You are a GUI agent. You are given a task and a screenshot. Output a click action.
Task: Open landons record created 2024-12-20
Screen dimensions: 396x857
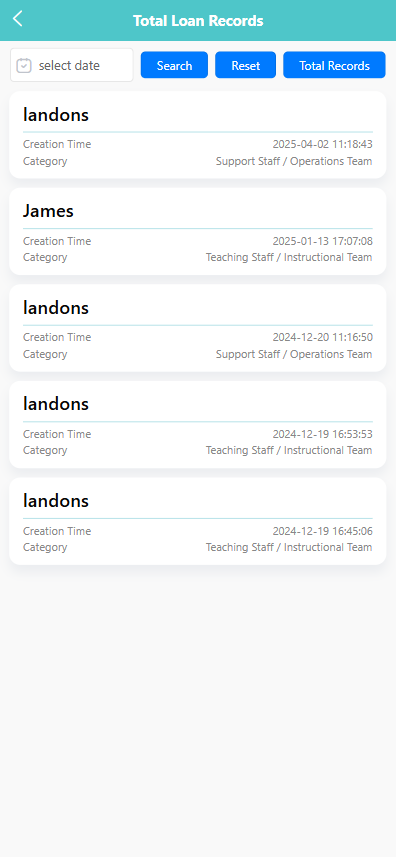198,328
